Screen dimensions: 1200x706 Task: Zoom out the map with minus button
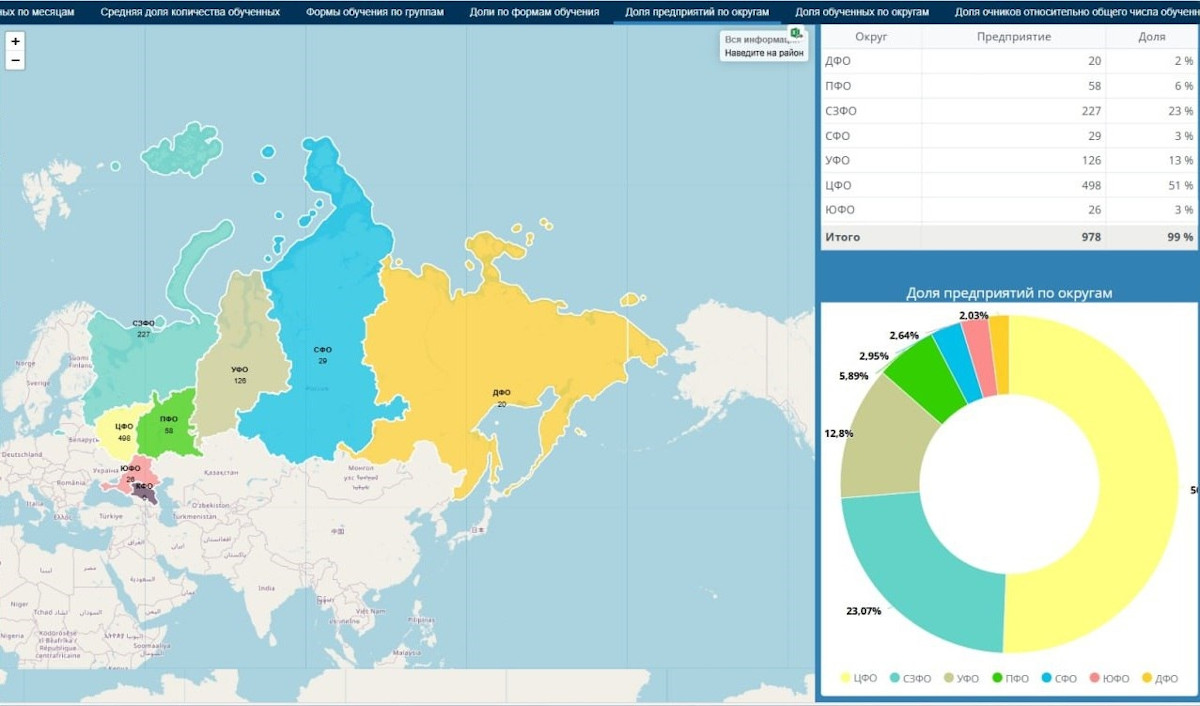coord(15,61)
